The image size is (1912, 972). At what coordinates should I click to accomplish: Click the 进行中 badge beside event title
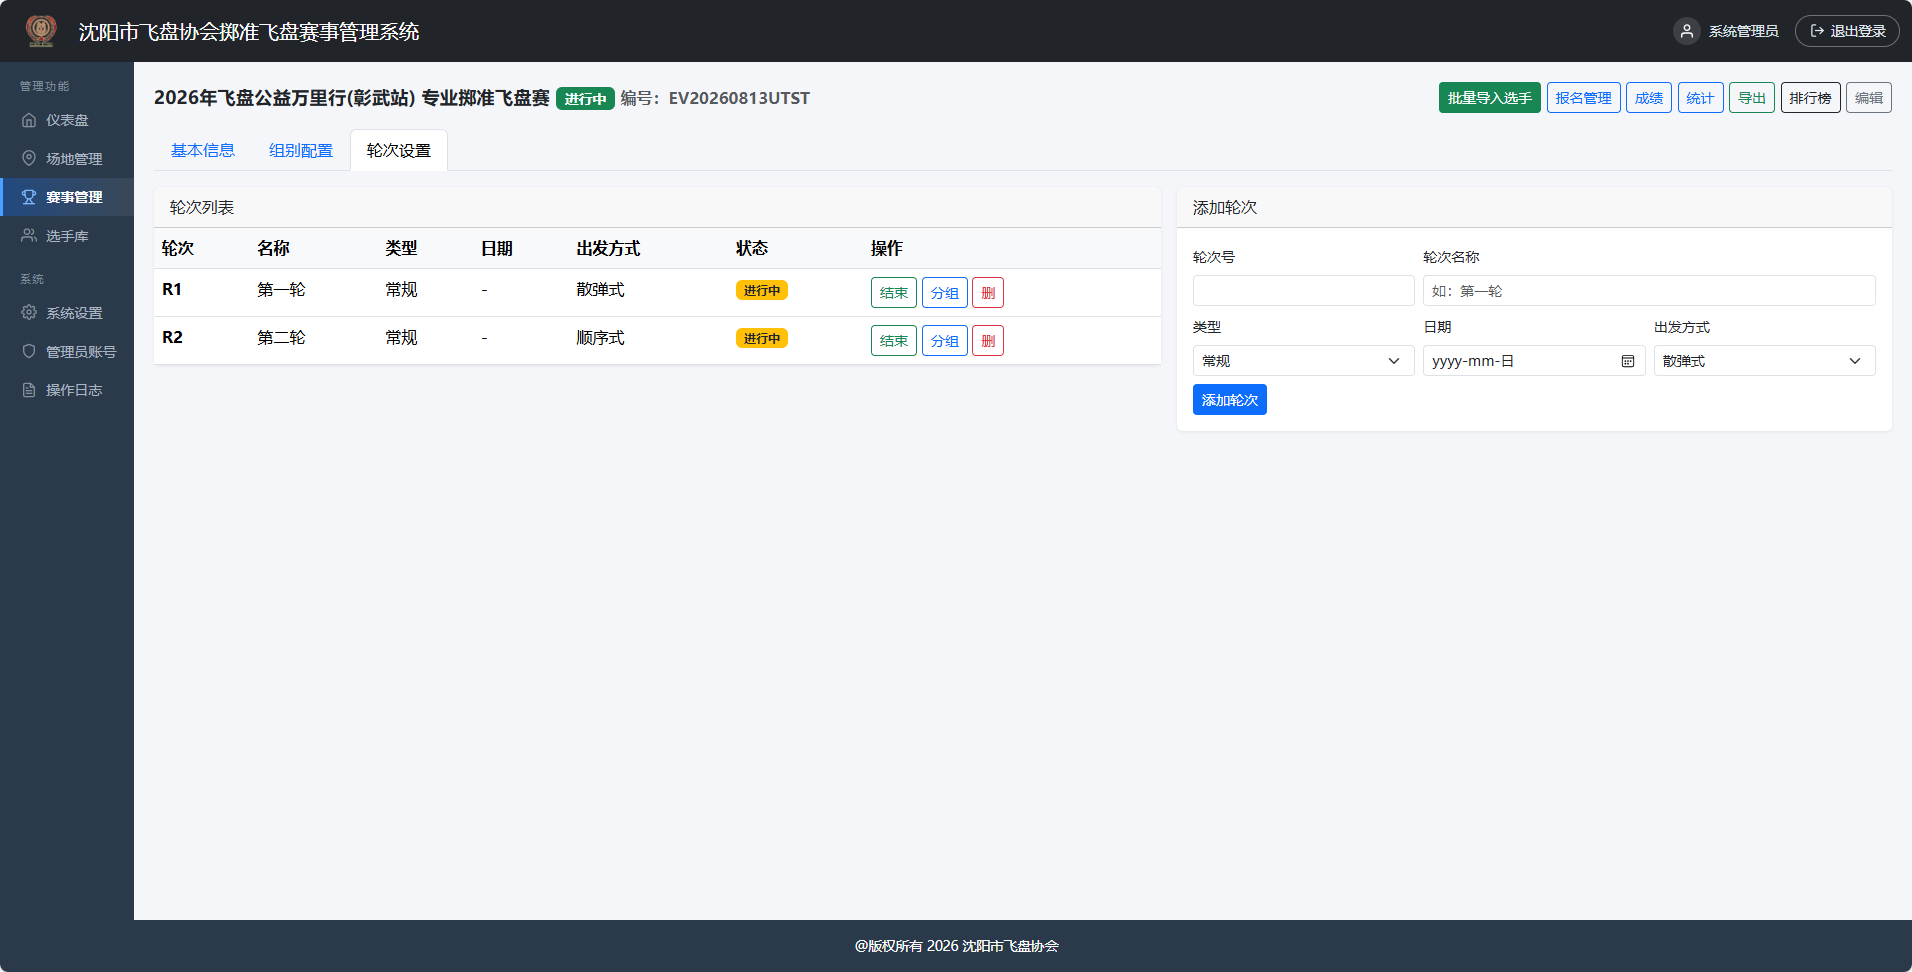tap(585, 98)
